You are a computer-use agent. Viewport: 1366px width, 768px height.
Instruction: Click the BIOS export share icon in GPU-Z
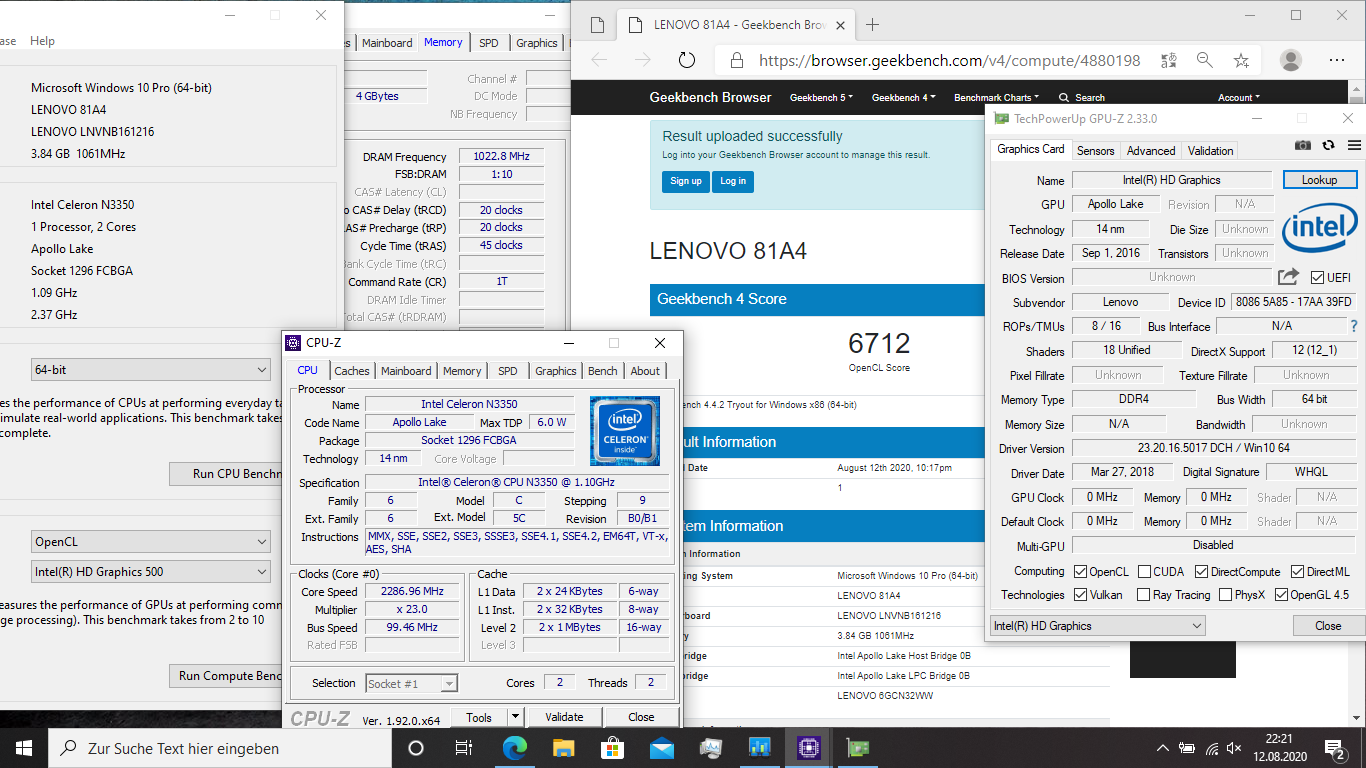pyautogui.click(x=1289, y=277)
